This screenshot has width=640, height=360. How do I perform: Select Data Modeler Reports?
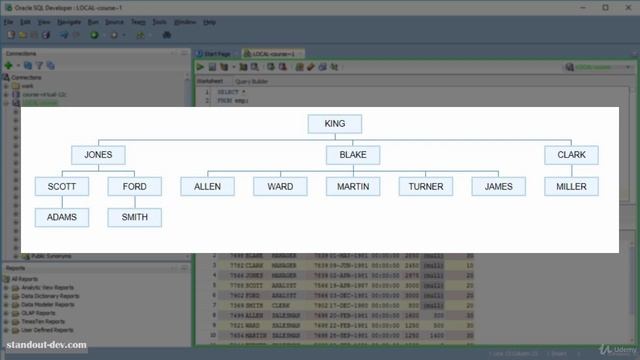(48, 304)
